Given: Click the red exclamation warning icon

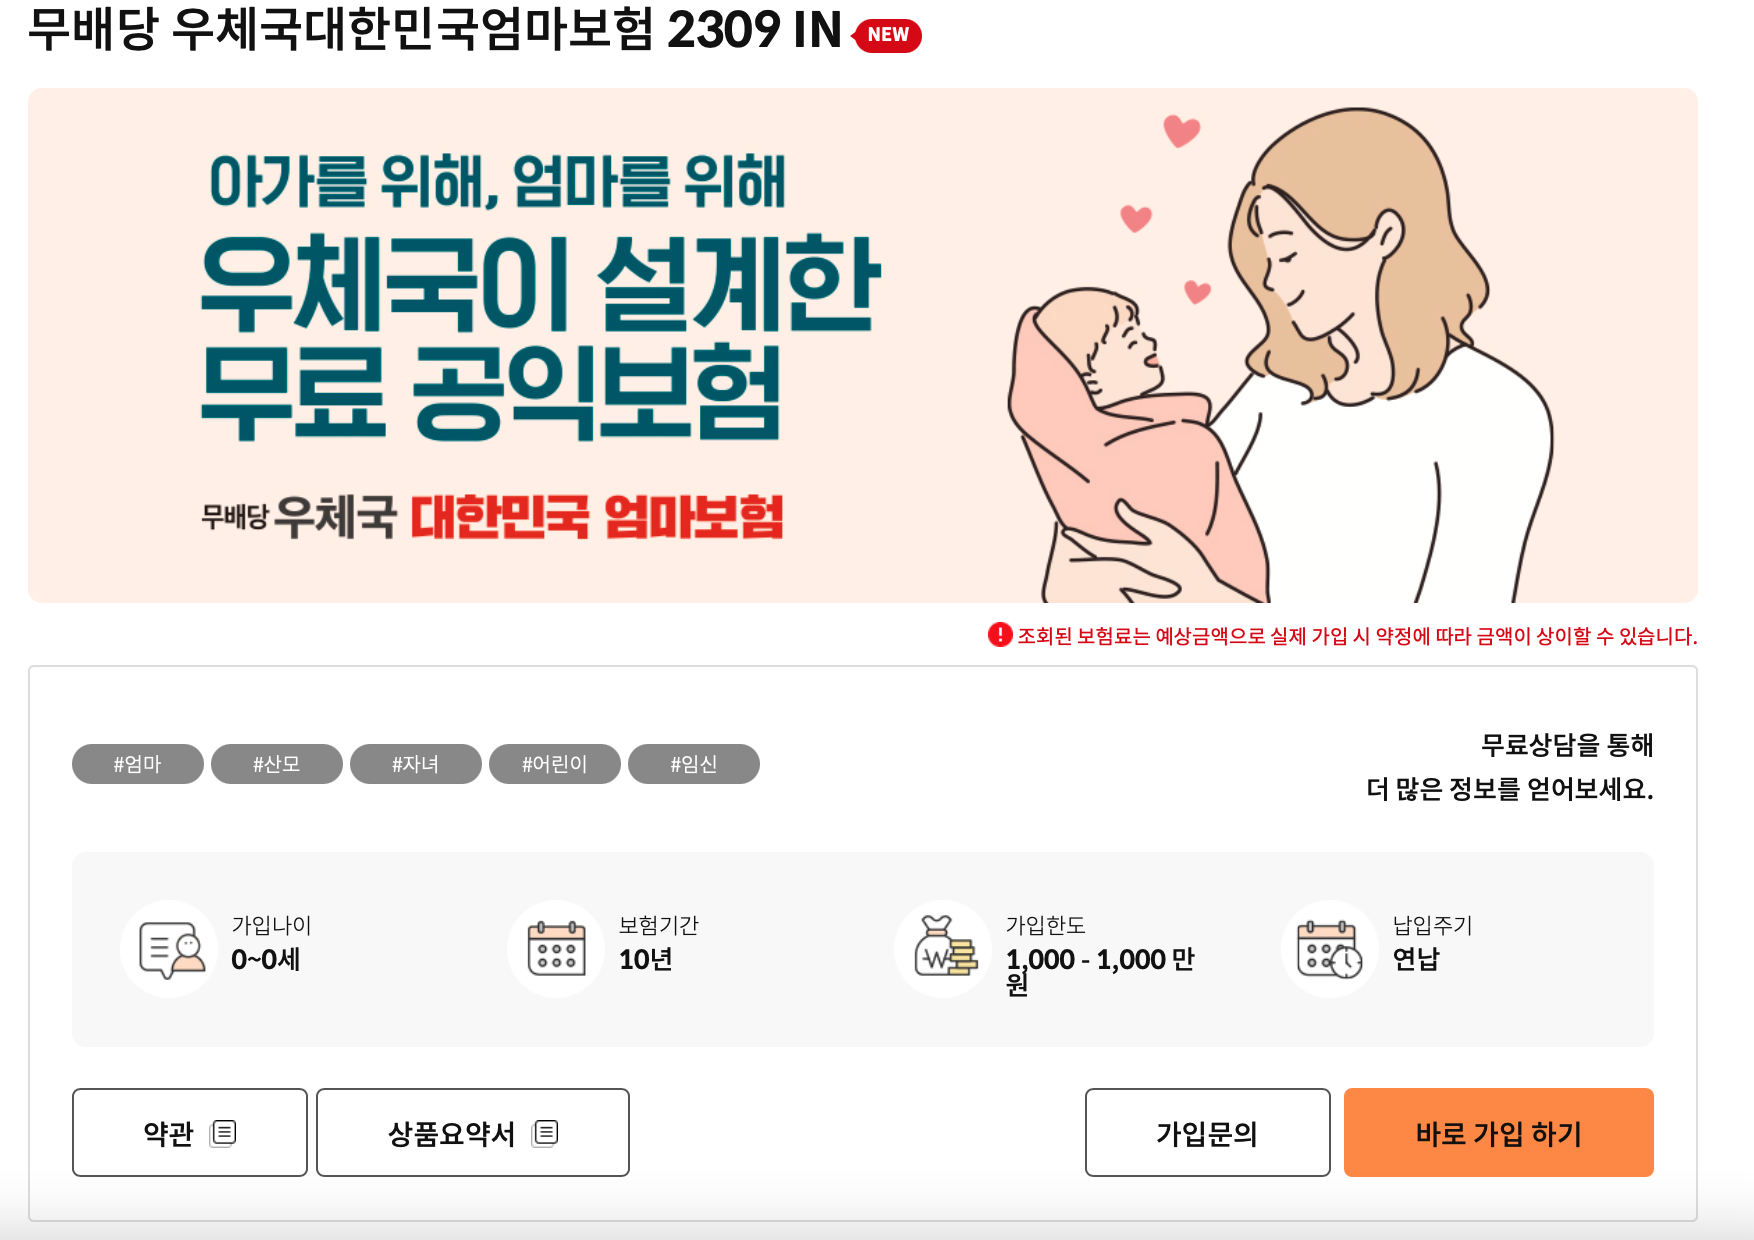Looking at the screenshot, I should click(x=1000, y=635).
